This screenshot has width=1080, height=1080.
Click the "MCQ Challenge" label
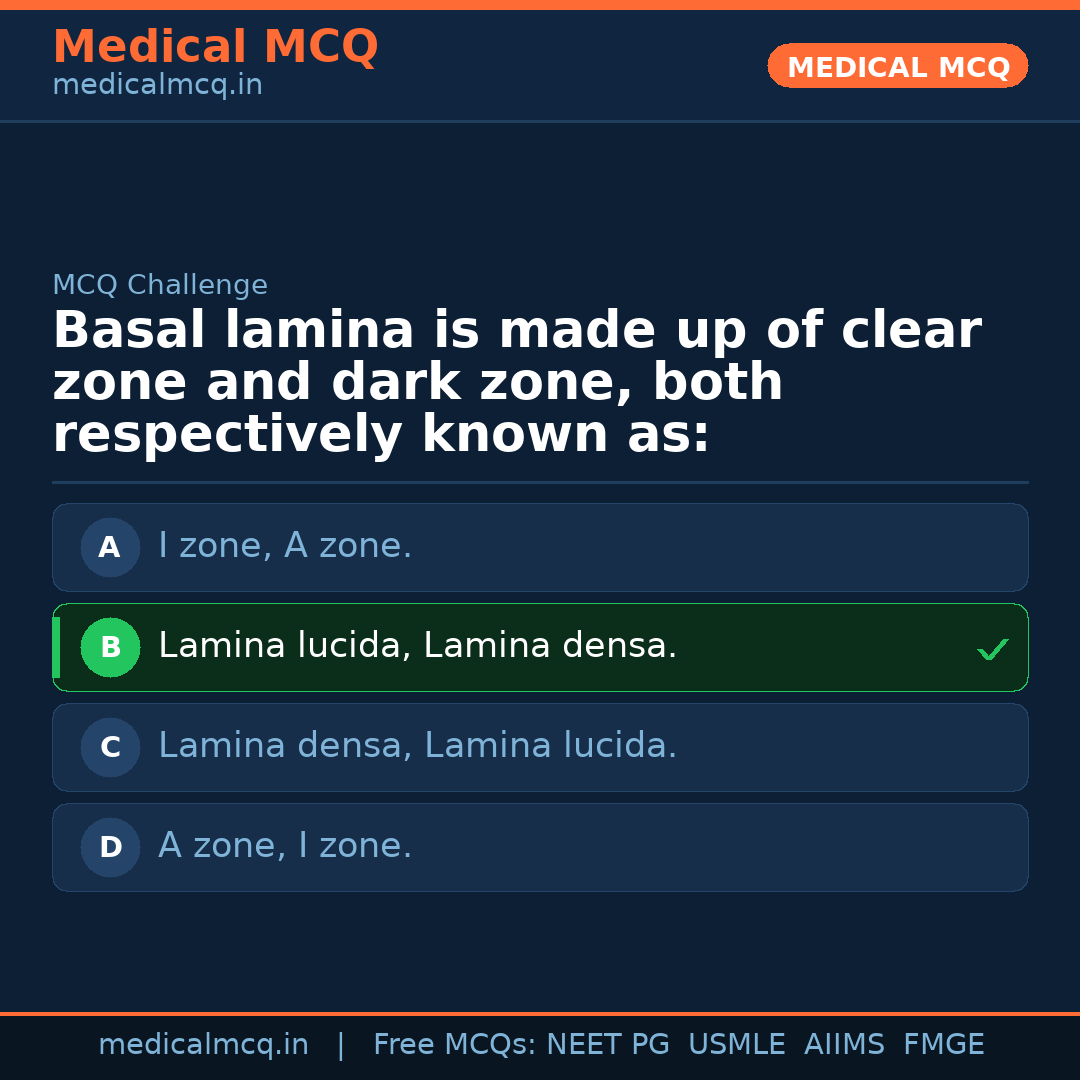[x=160, y=285]
